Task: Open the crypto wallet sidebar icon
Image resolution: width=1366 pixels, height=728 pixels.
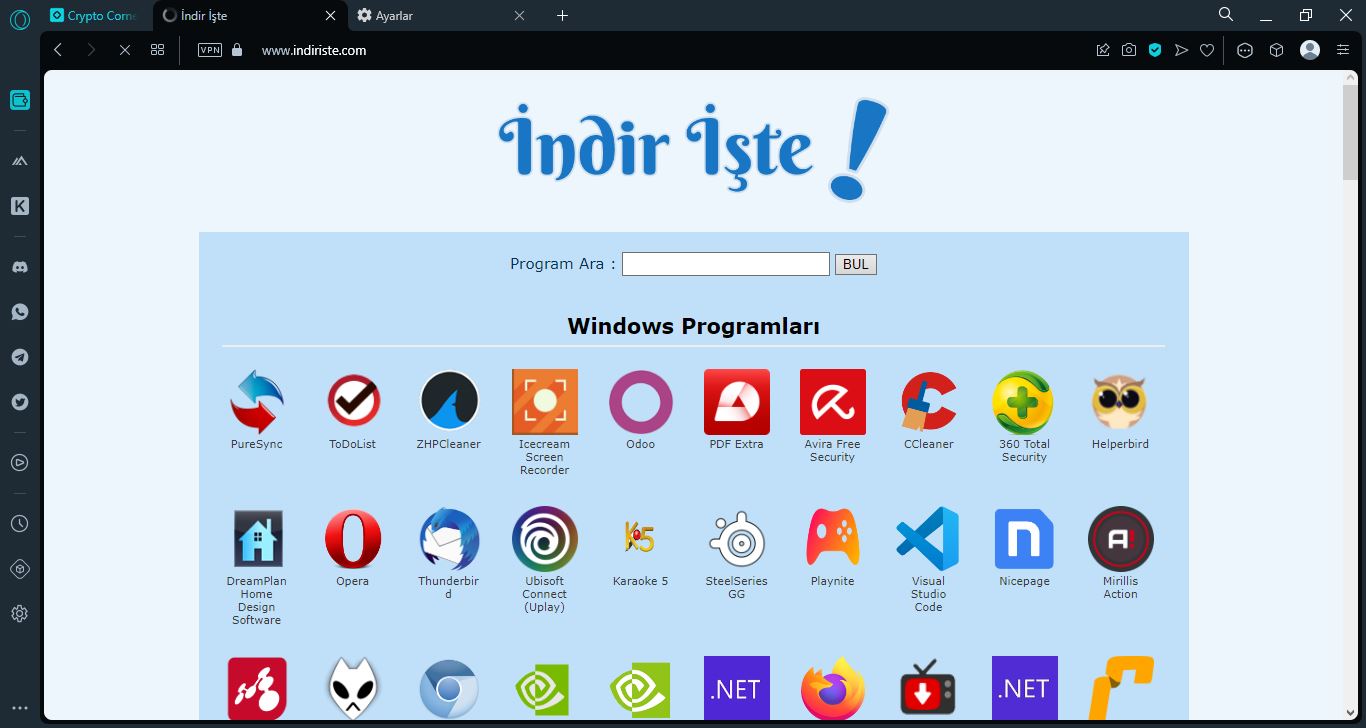Action: point(19,100)
